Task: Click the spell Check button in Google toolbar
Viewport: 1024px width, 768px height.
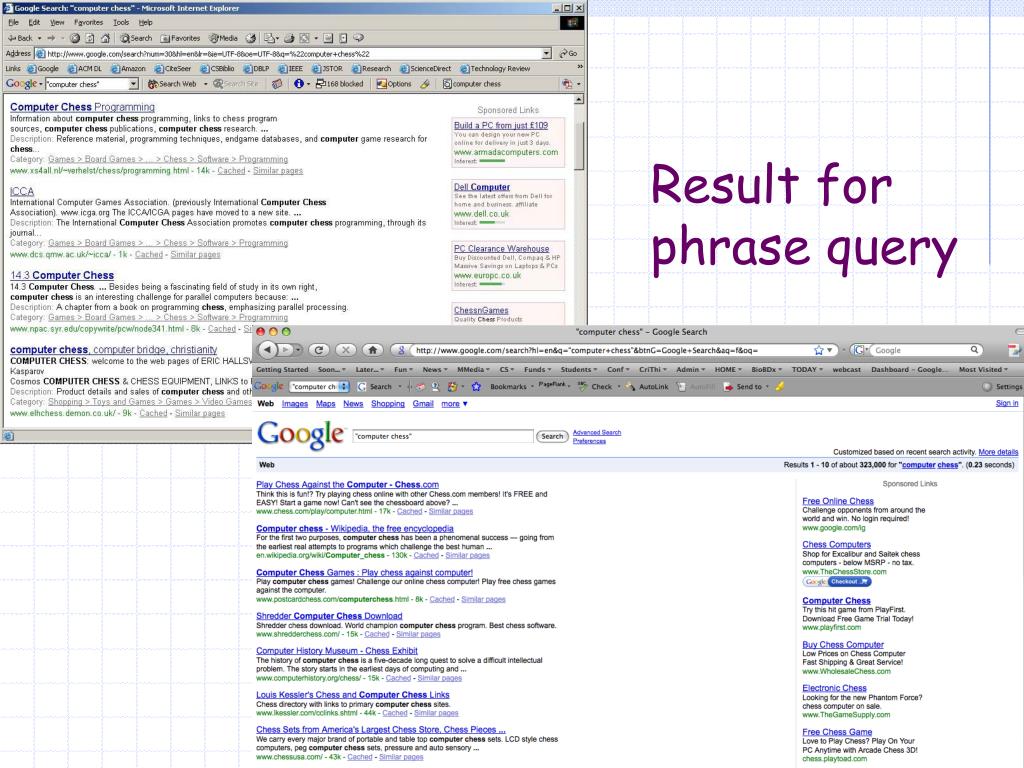Action: coord(596,387)
